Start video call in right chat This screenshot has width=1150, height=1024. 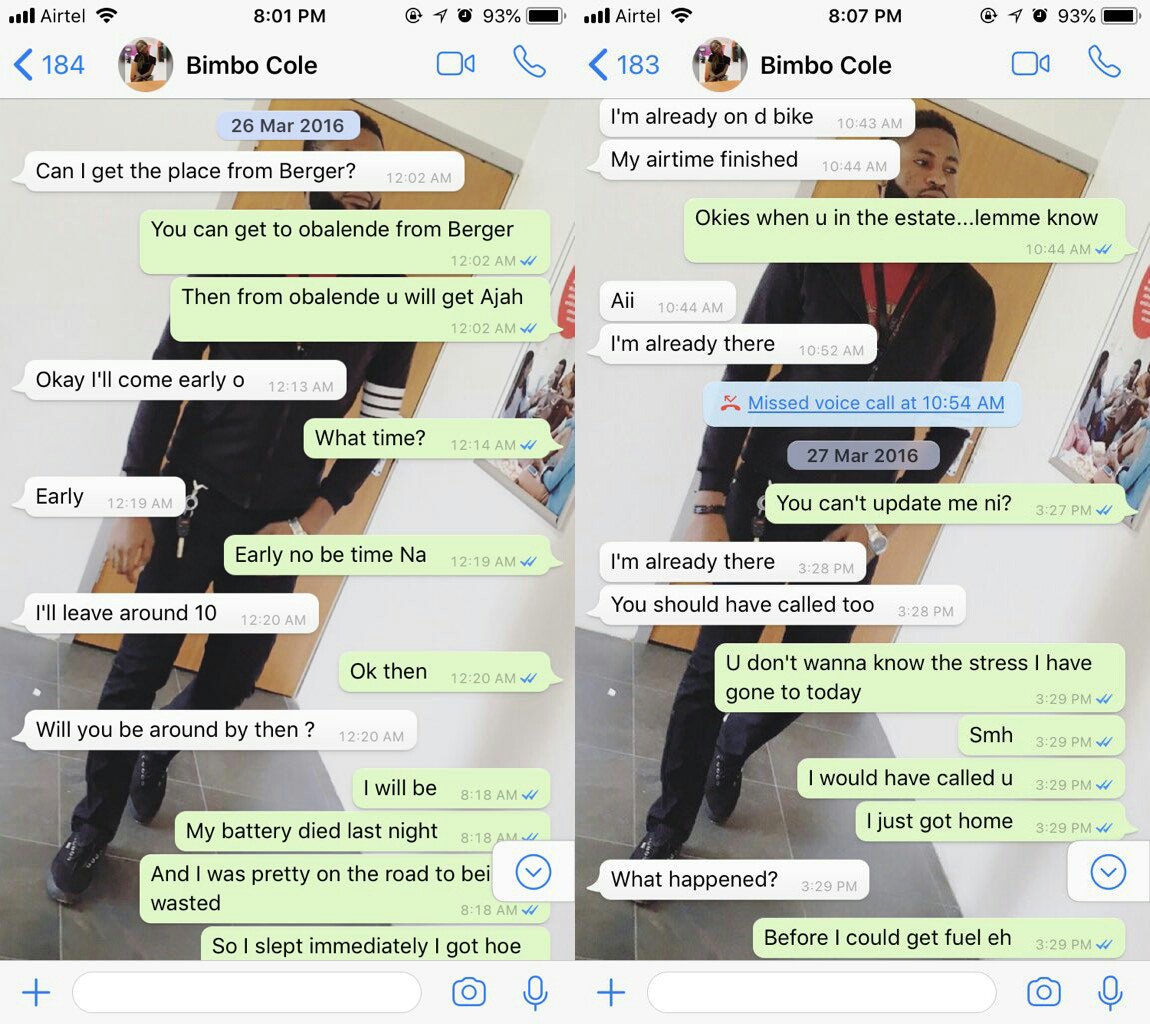click(1030, 64)
